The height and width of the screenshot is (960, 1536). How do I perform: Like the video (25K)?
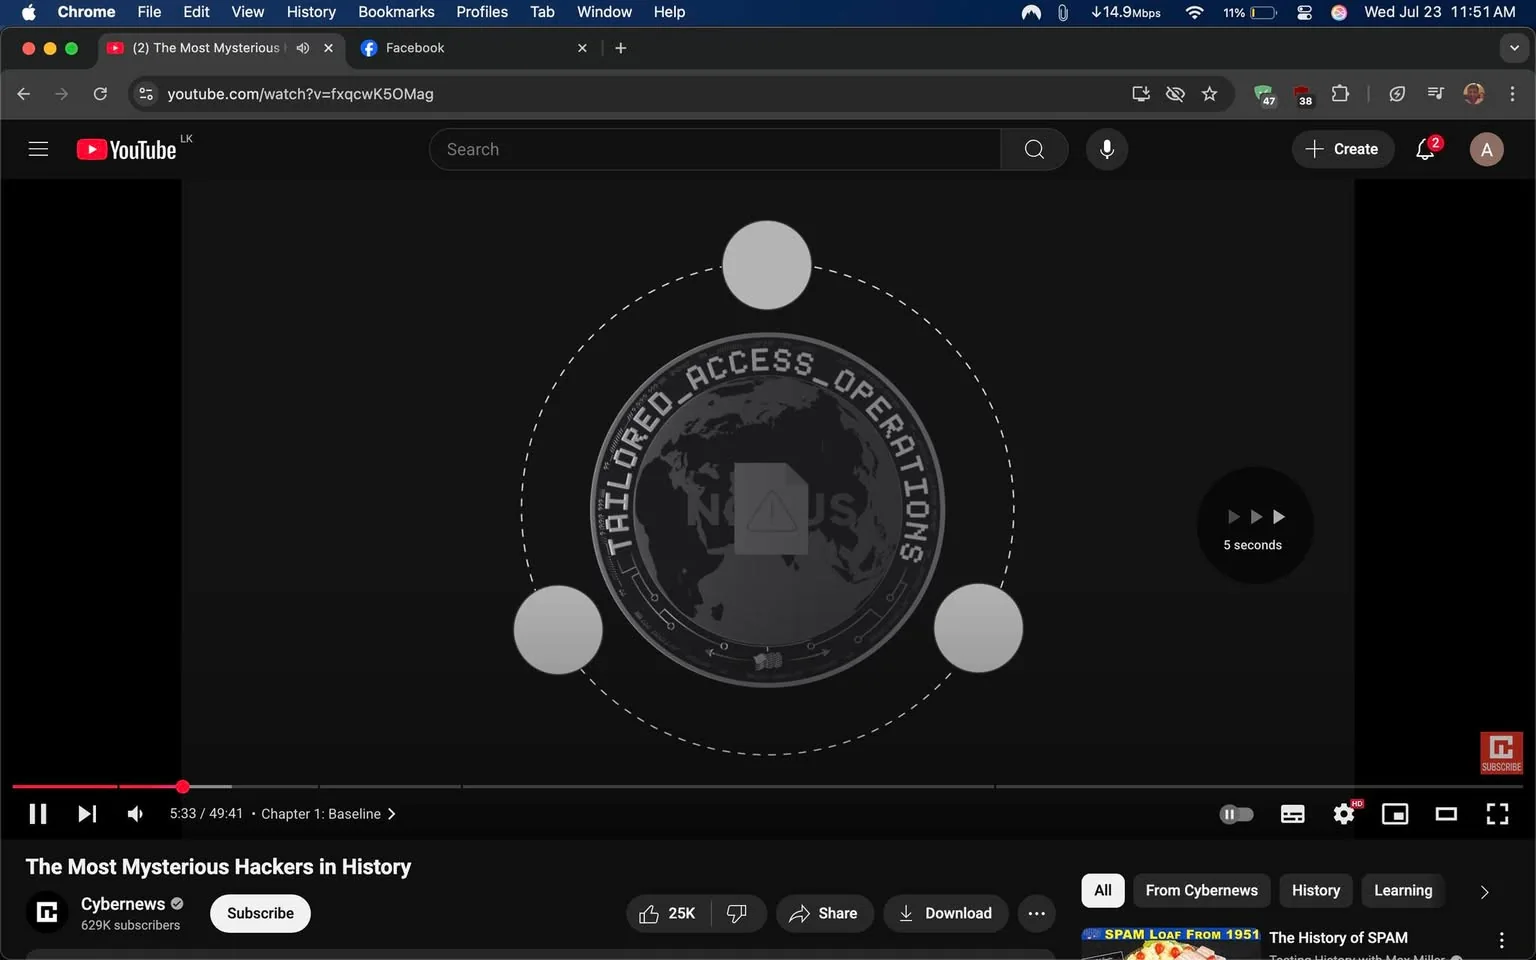pos(668,913)
